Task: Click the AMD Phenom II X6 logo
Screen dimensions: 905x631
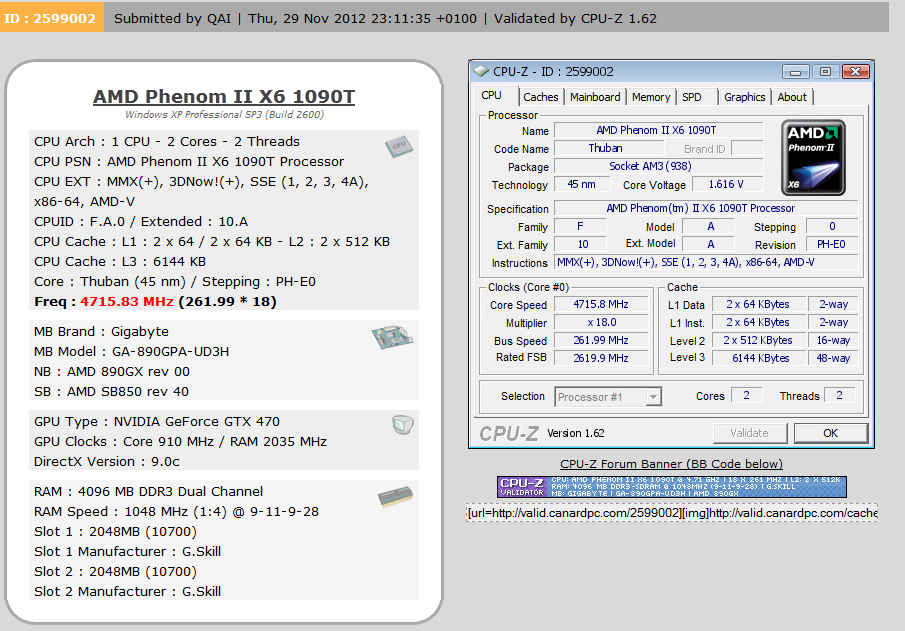Action: (x=813, y=158)
